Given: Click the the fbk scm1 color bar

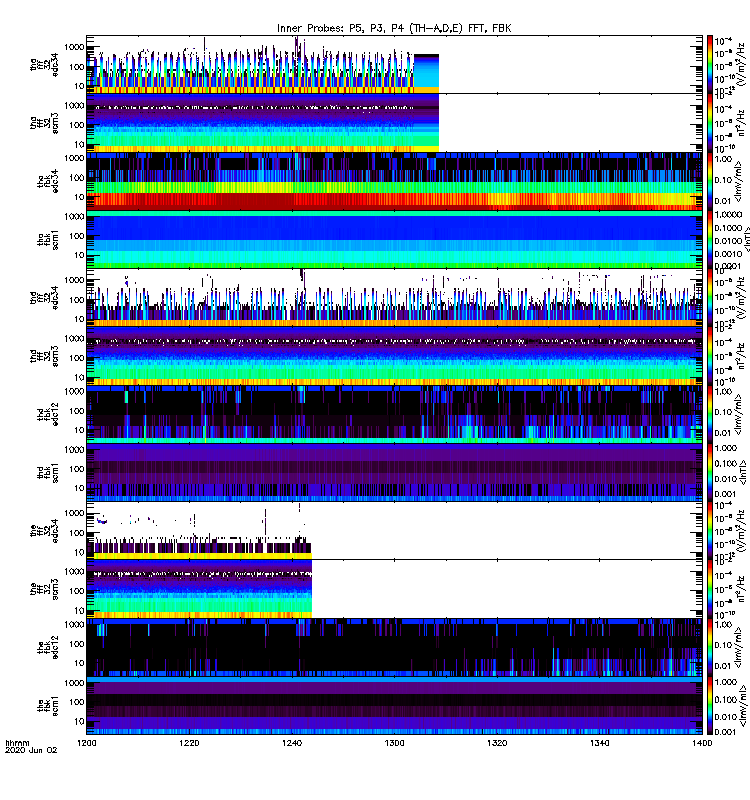Looking at the screenshot, I should (x=710, y=705).
